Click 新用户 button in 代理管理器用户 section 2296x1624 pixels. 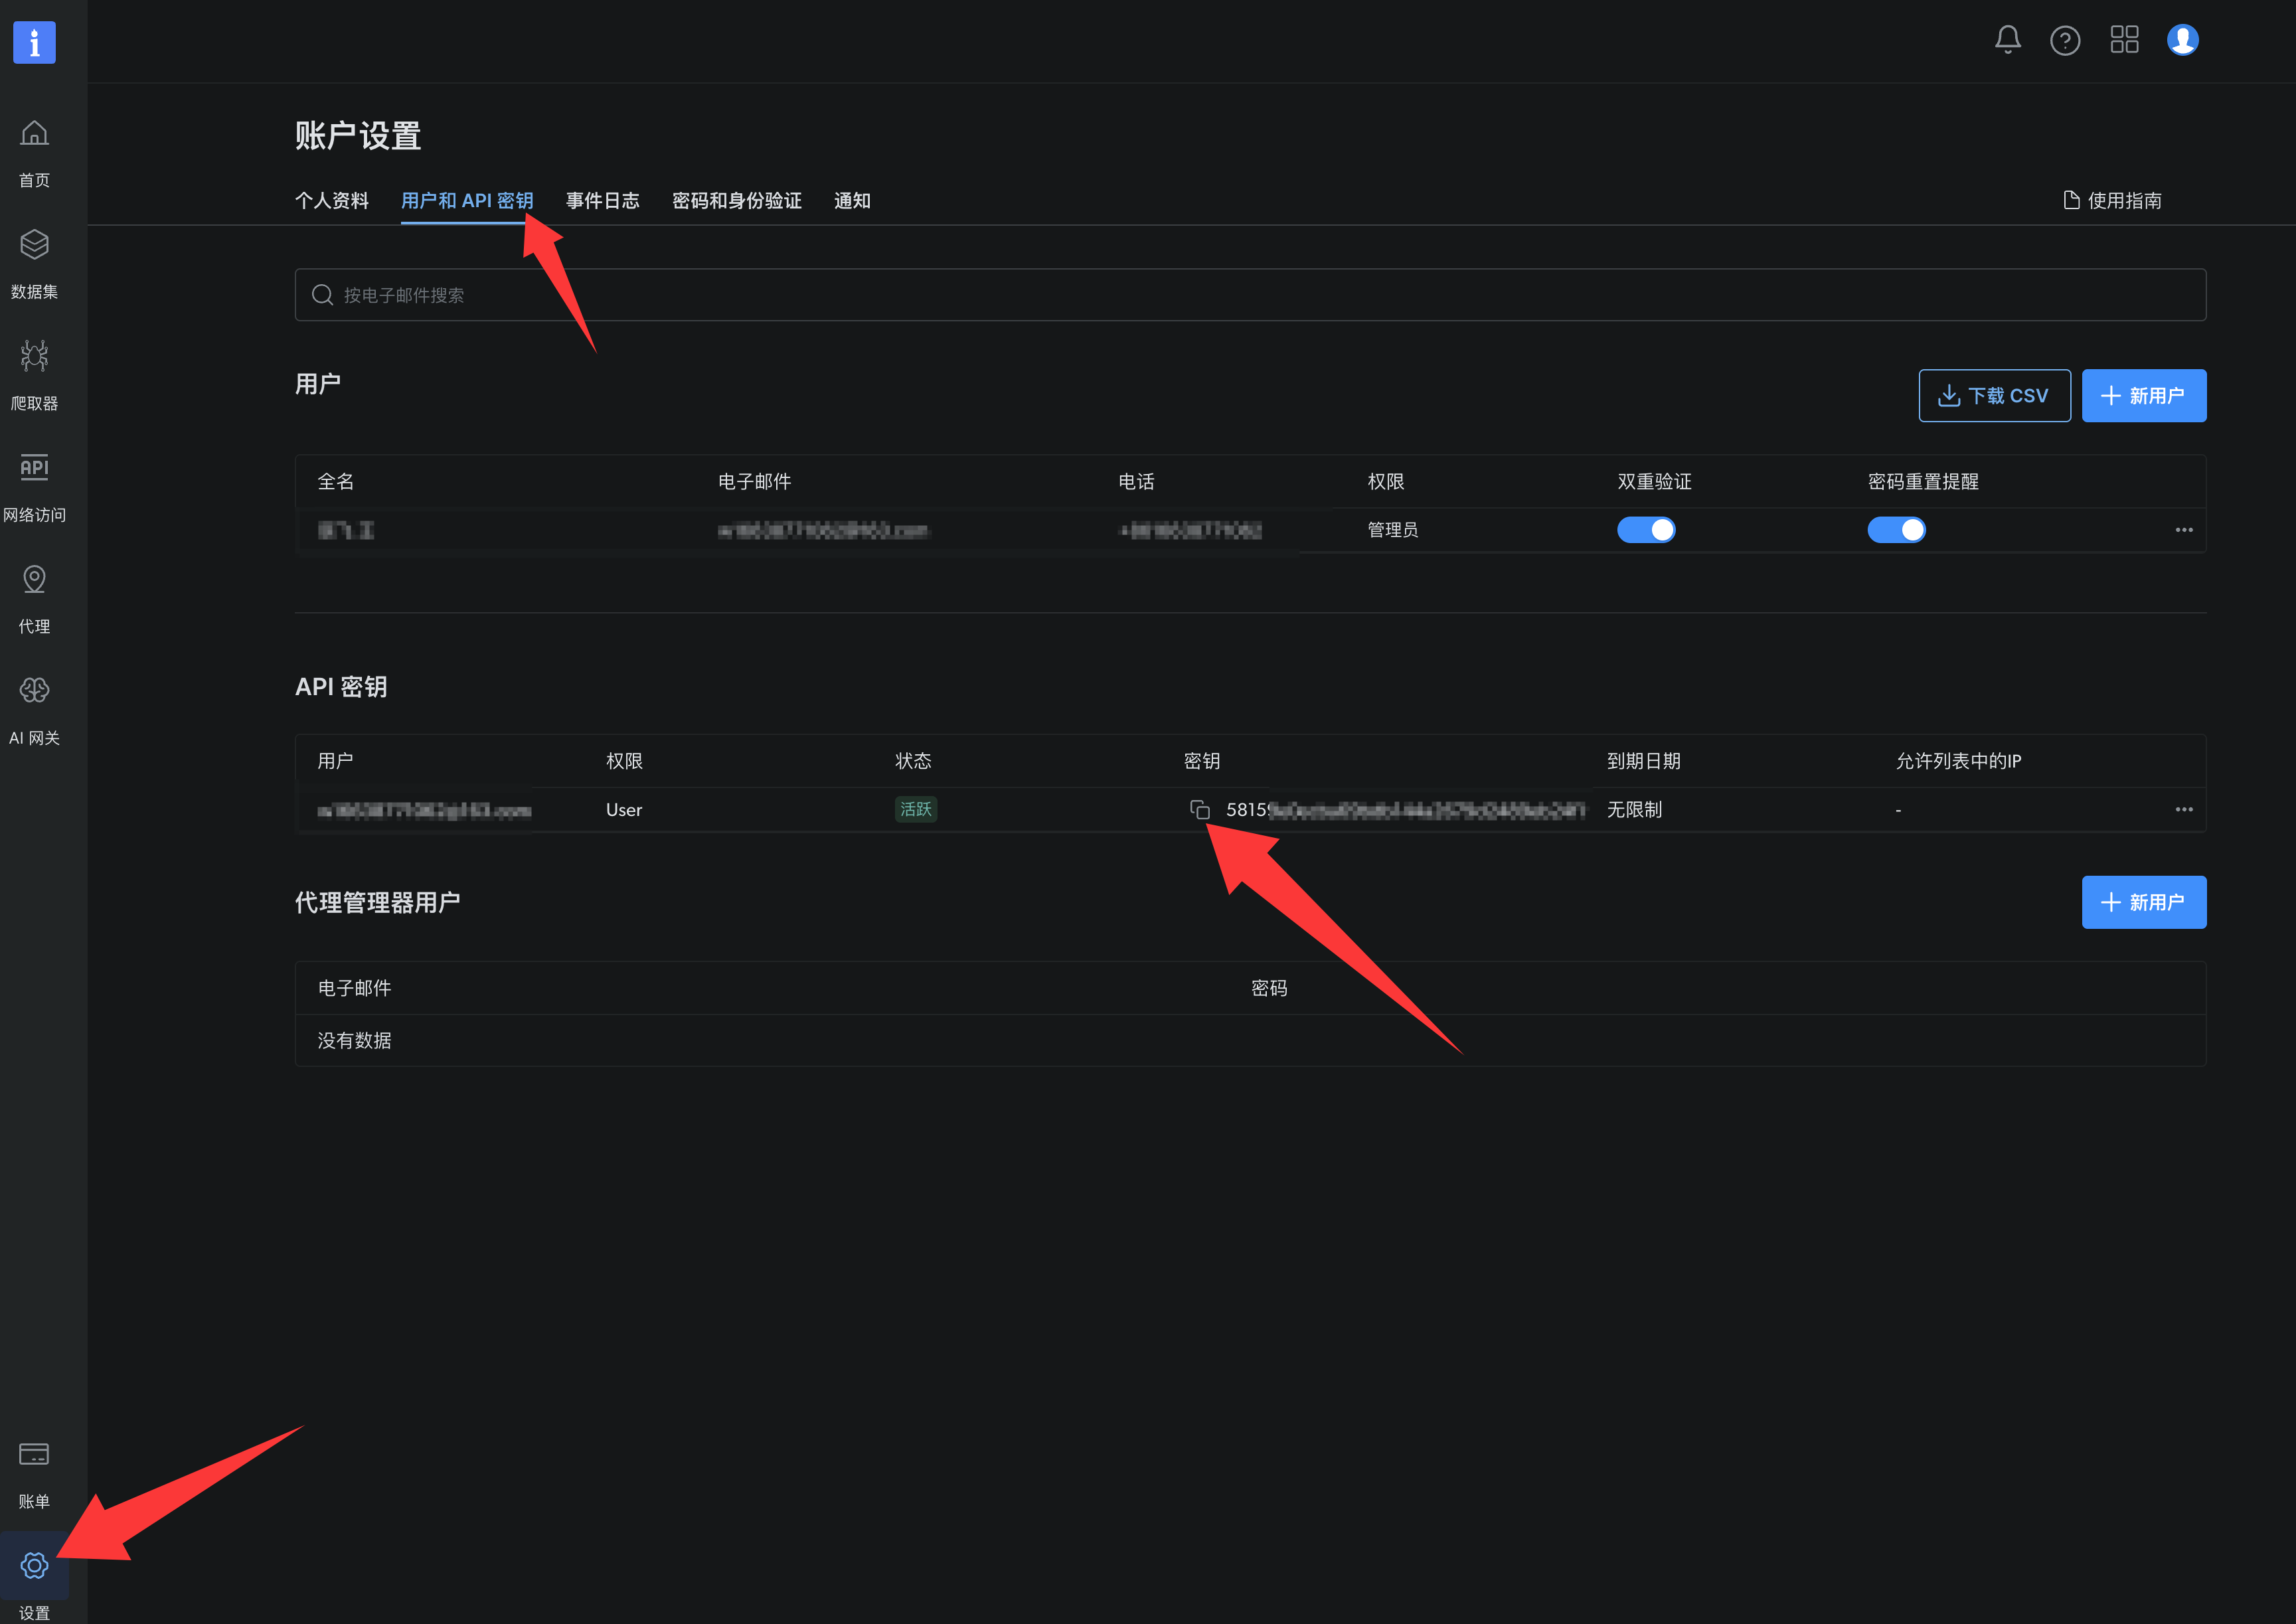2143,902
